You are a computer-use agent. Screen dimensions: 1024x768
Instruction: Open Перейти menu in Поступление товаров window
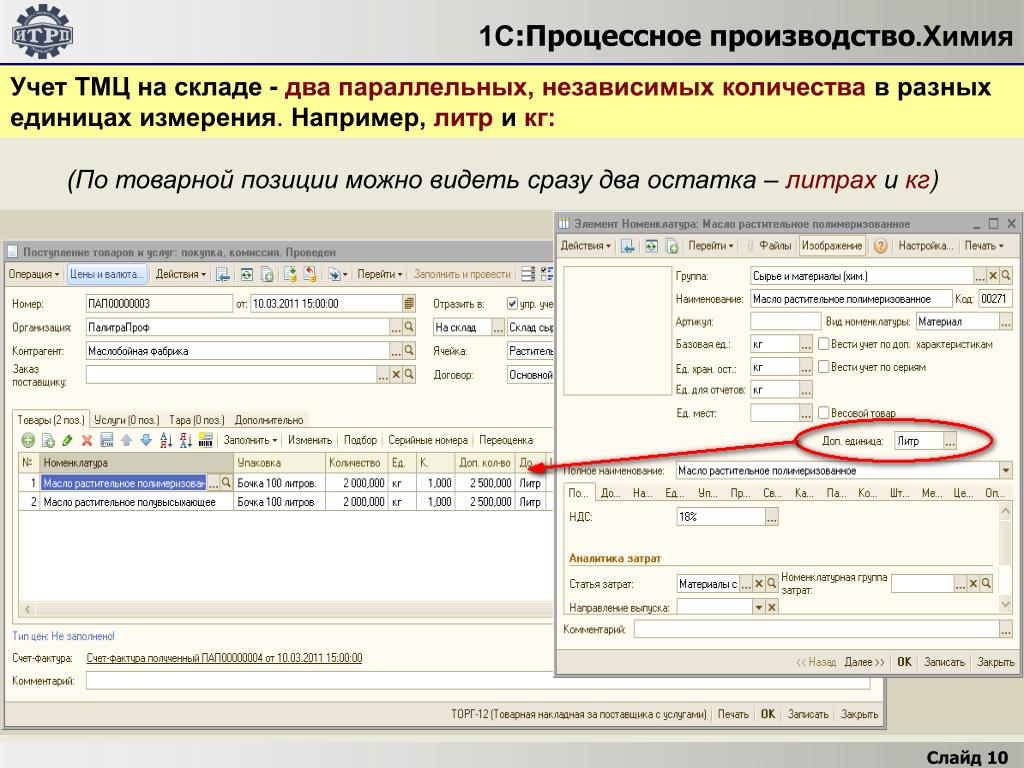click(x=379, y=274)
